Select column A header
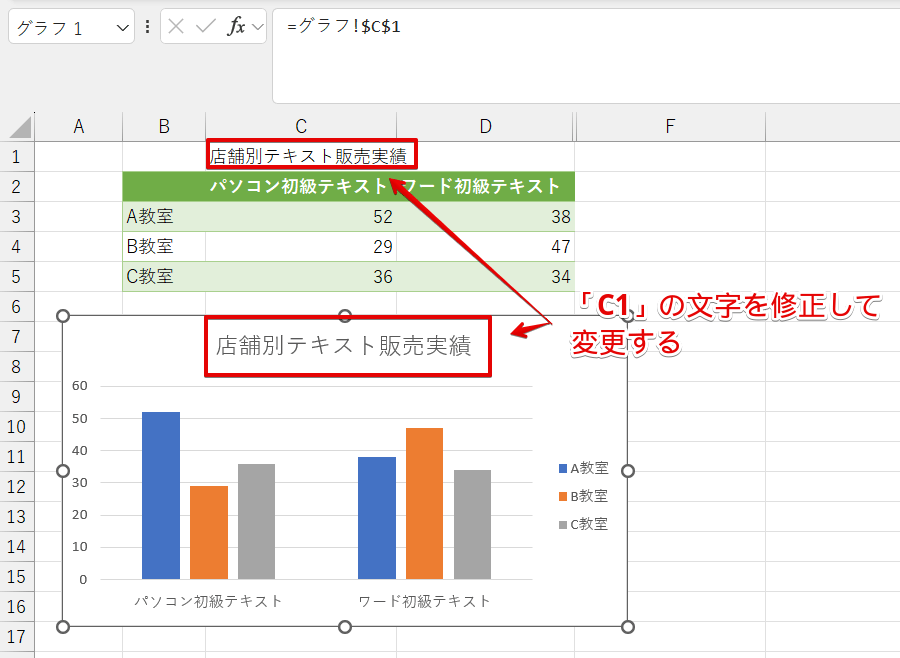 79,126
